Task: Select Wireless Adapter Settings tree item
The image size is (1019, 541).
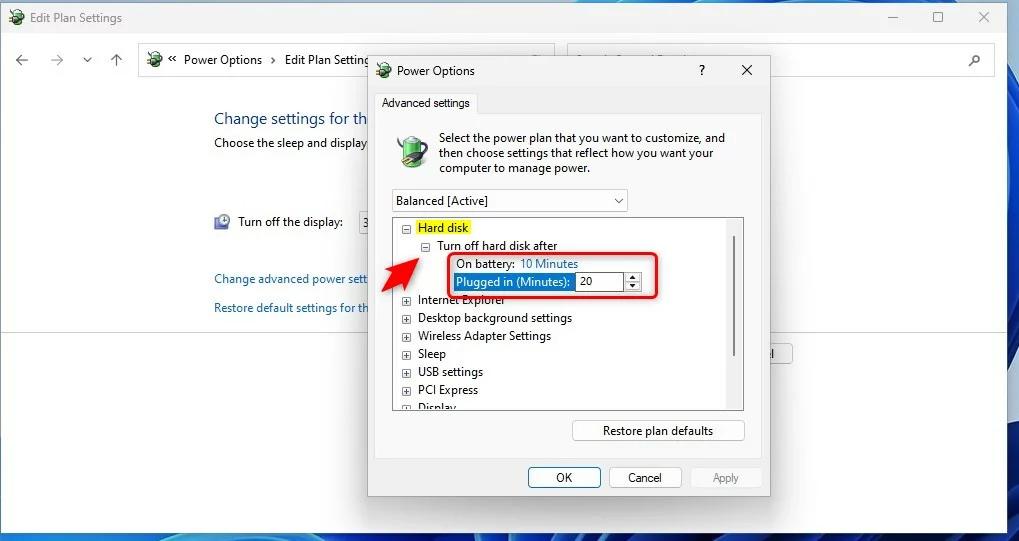Action: coord(484,336)
